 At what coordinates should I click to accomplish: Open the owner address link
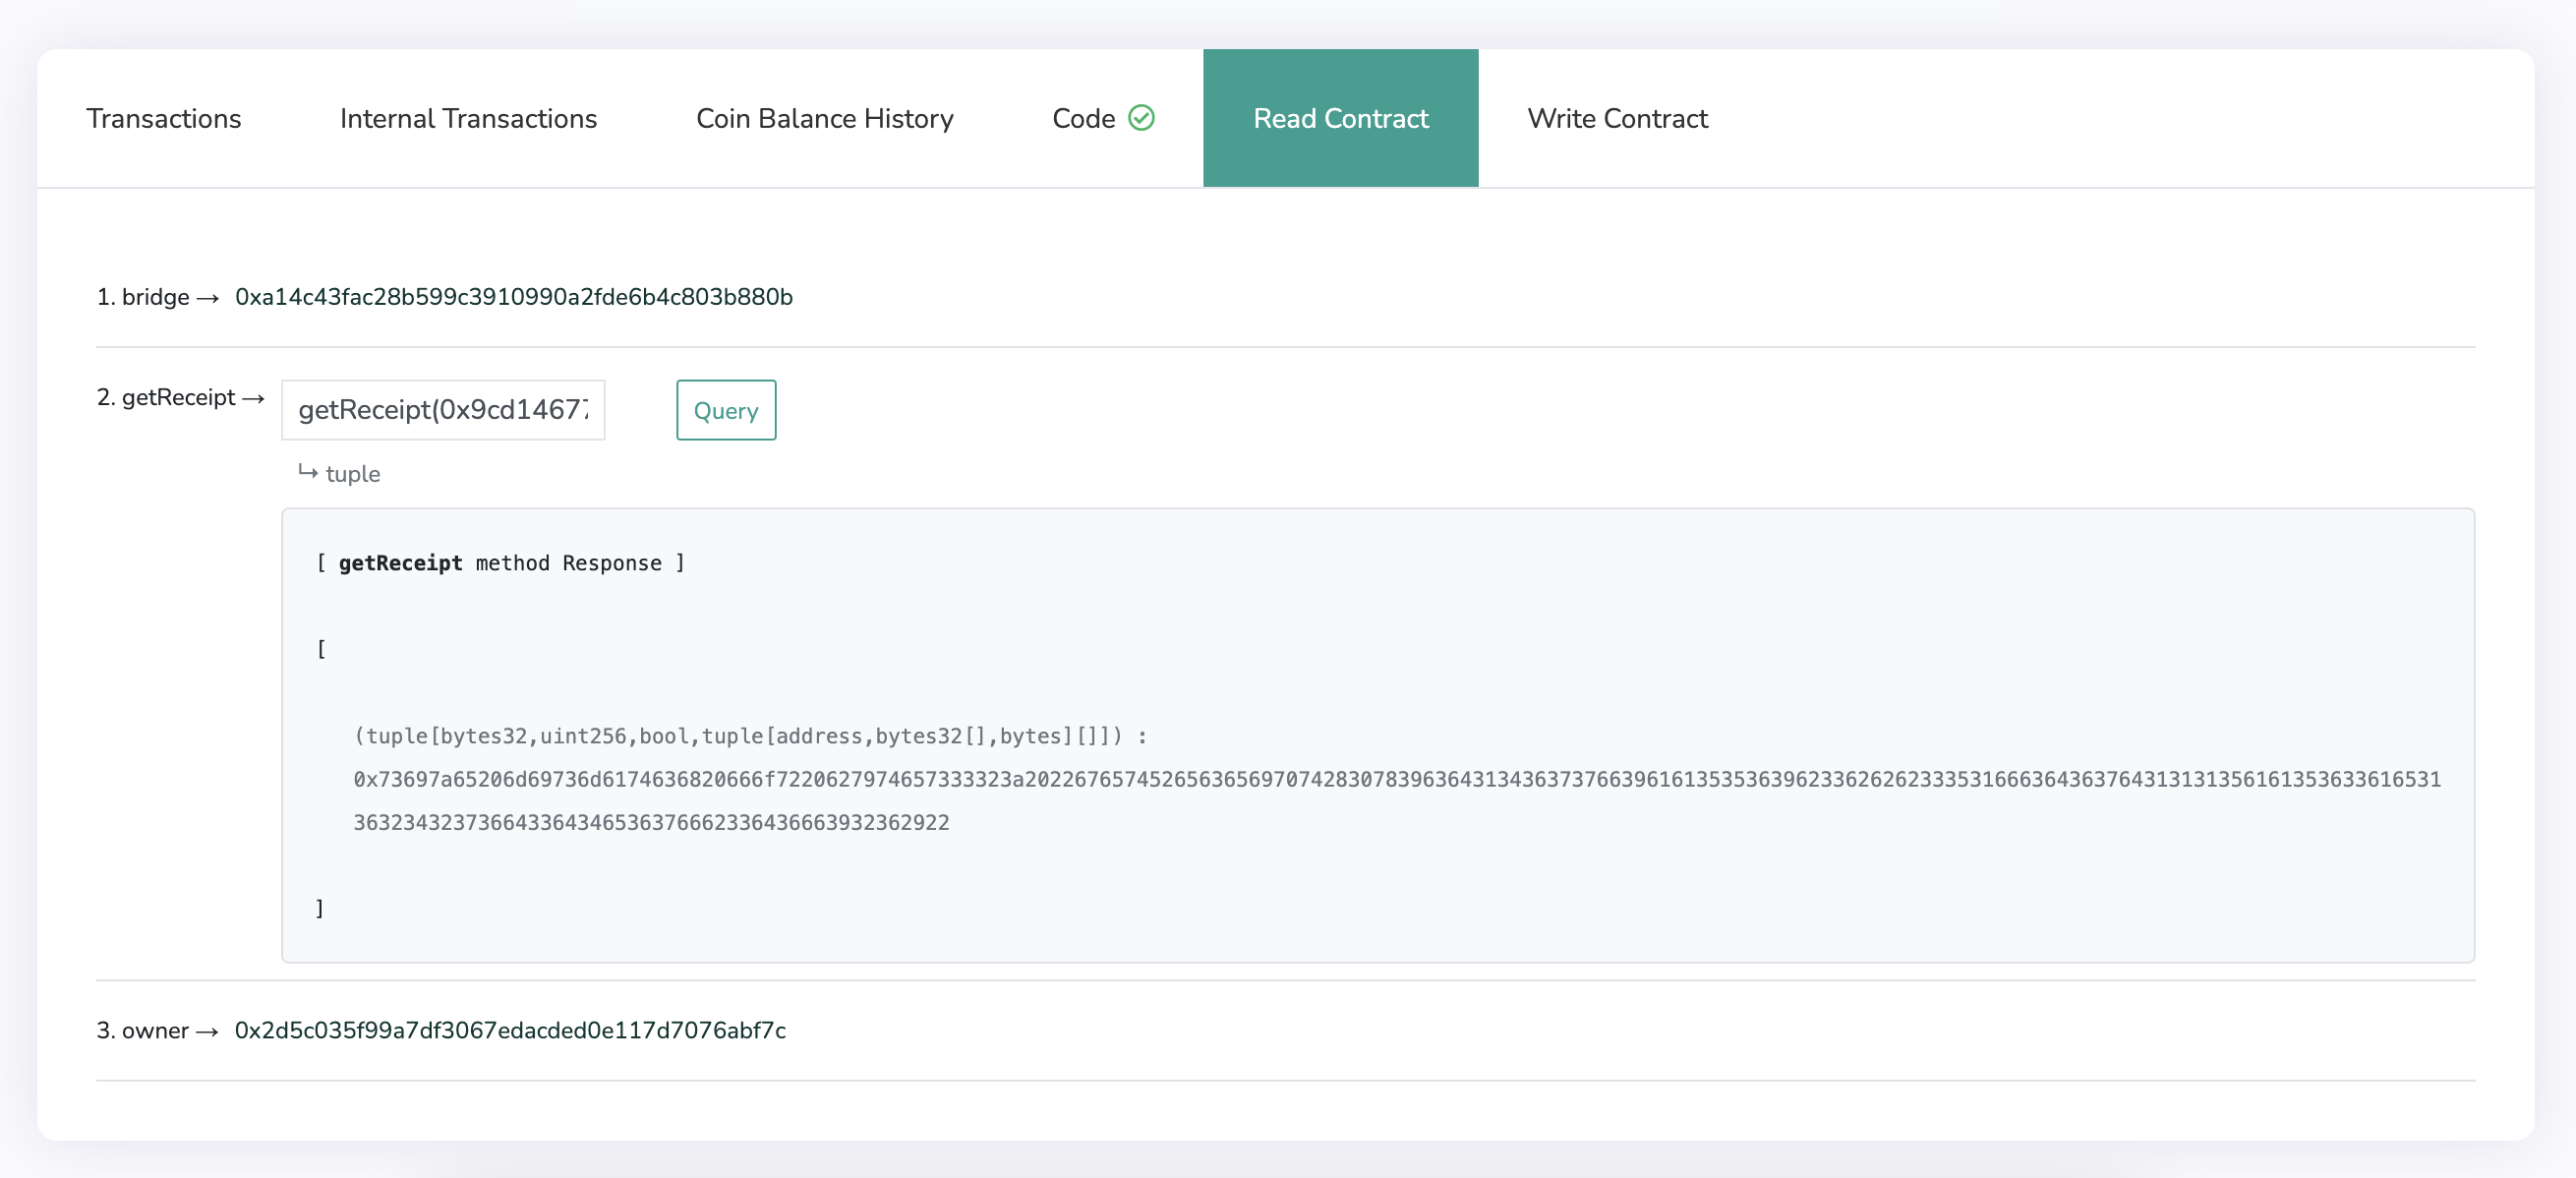point(510,1030)
